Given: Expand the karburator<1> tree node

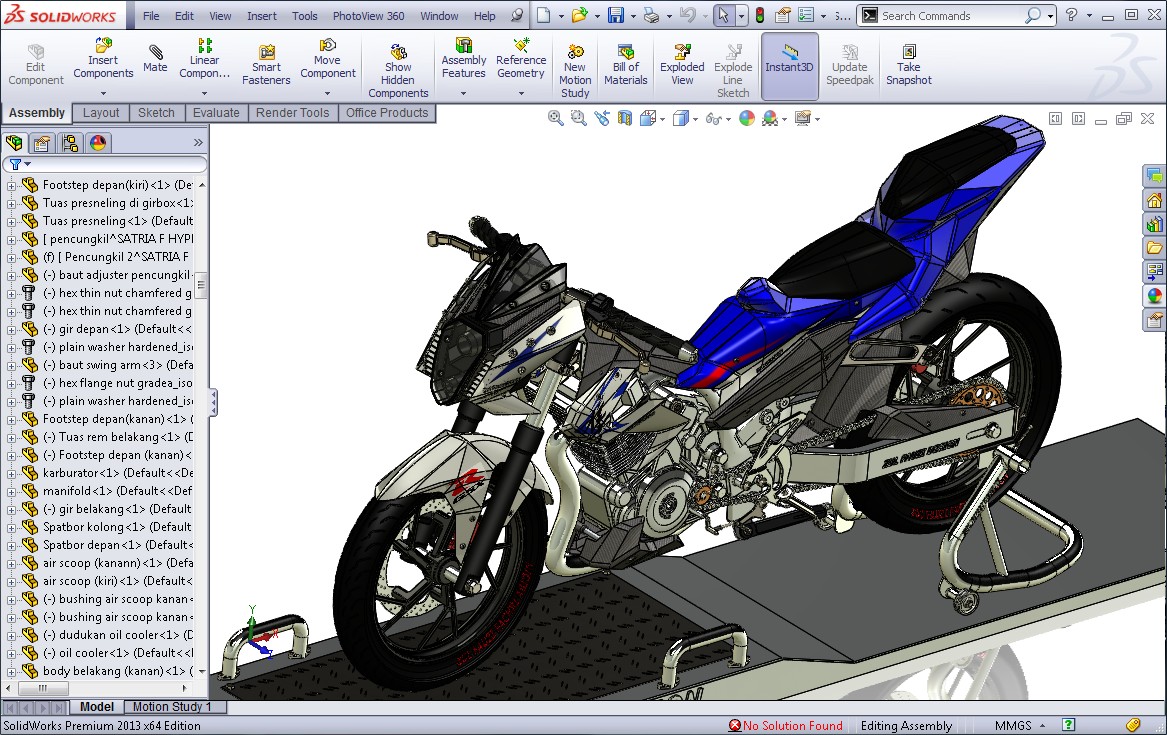Looking at the screenshot, I should (x=10, y=473).
